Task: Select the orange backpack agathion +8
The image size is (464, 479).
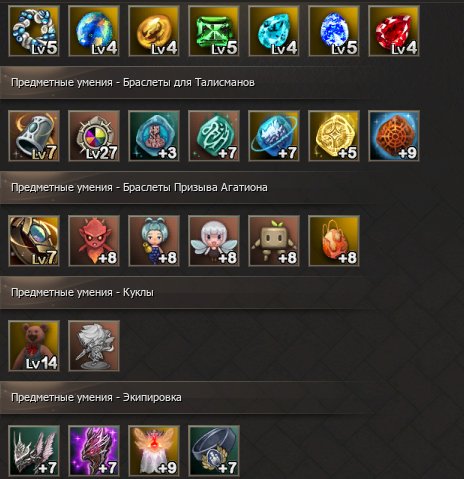Action: pyautogui.click(x=334, y=241)
